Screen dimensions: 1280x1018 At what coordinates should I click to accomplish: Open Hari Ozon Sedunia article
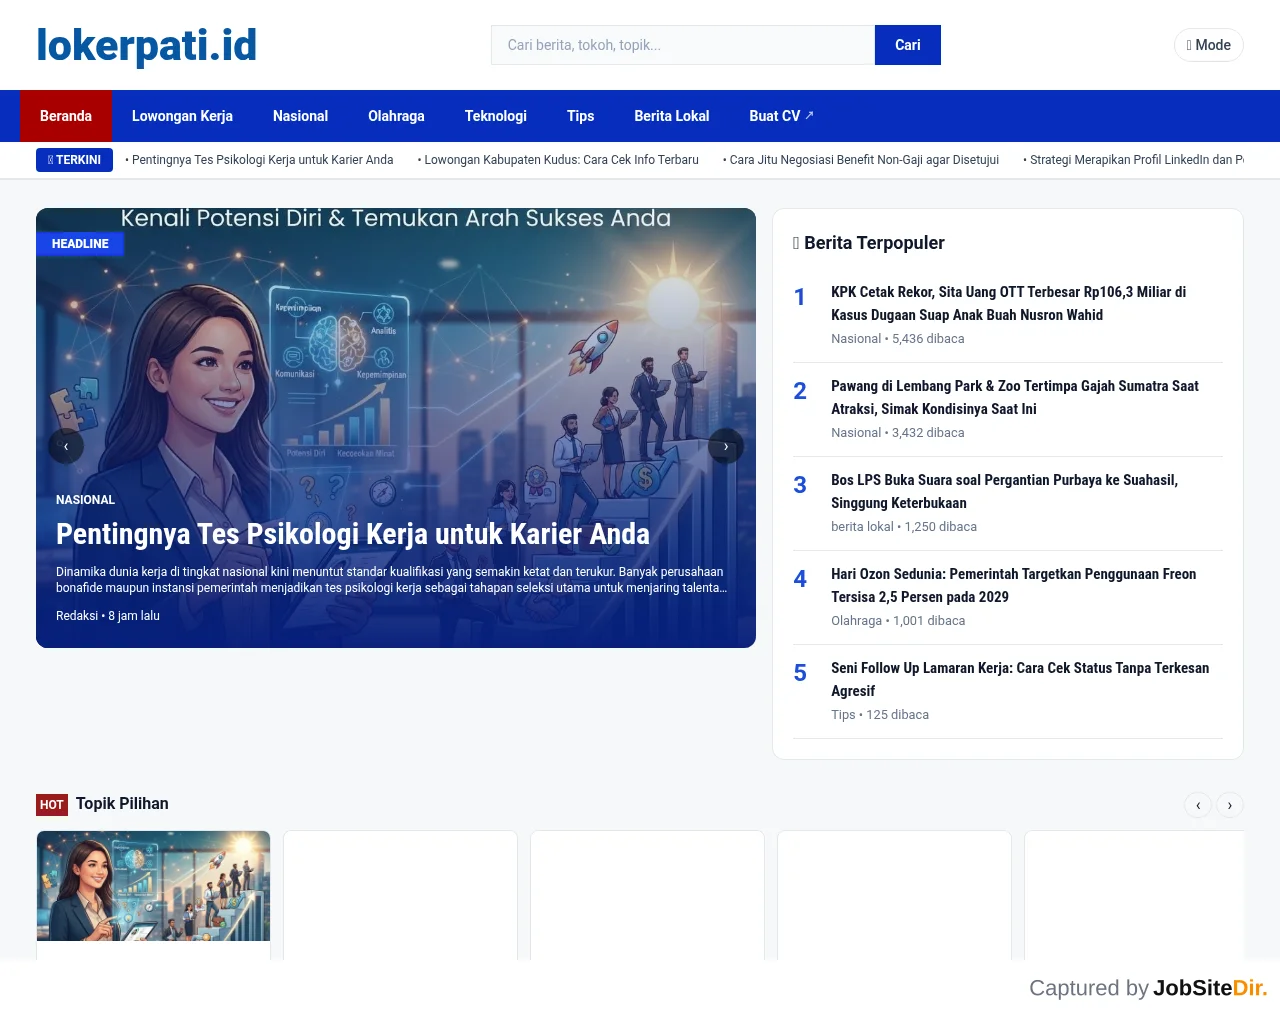pyautogui.click(x=1013, y=585)
